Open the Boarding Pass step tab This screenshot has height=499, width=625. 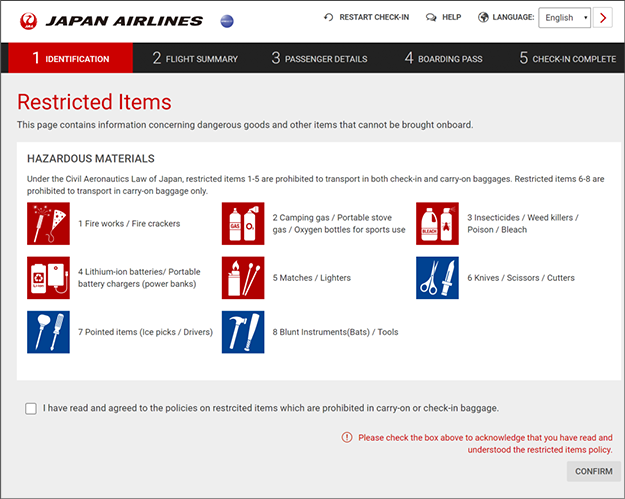pos(443,58)
